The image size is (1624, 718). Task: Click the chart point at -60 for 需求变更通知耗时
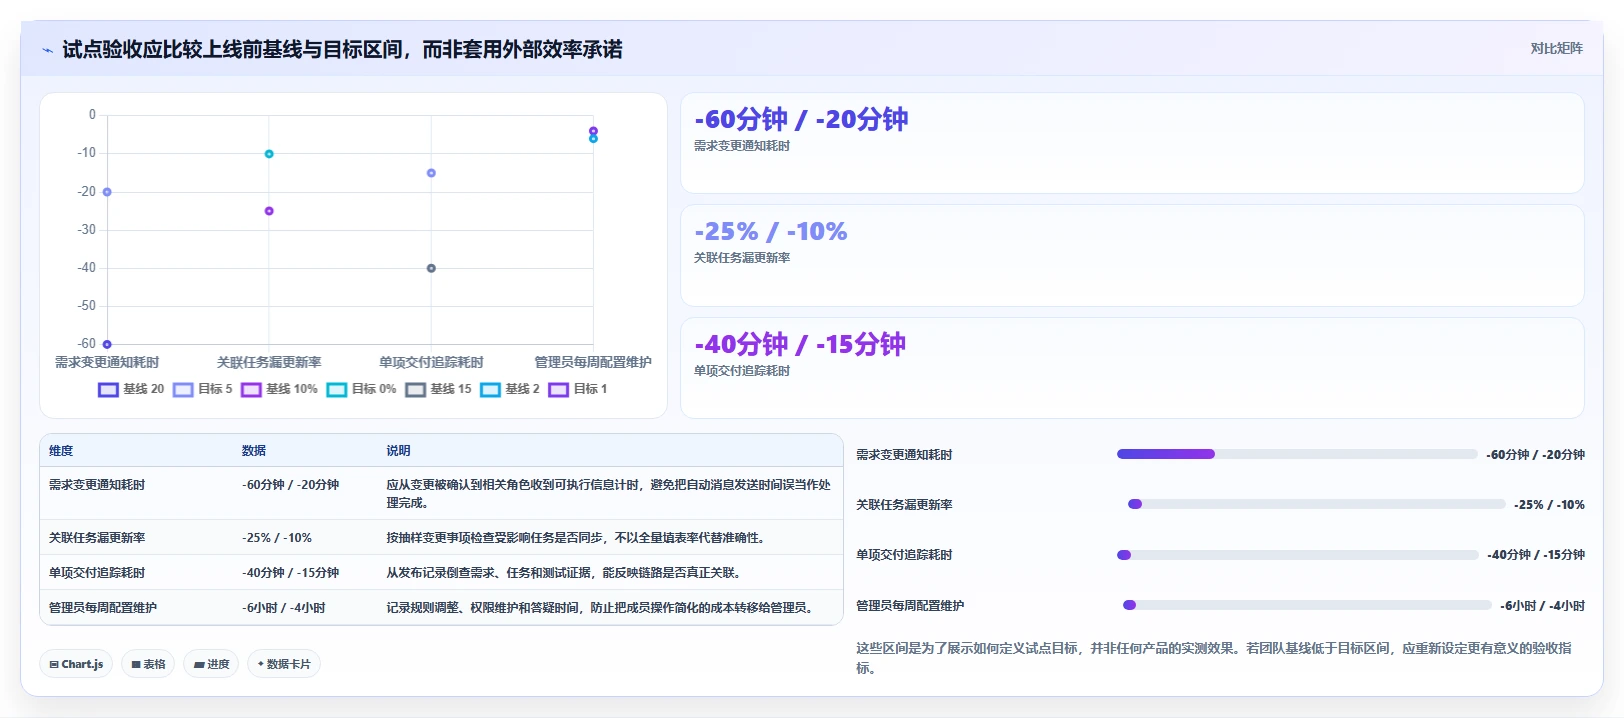[107, 344]
